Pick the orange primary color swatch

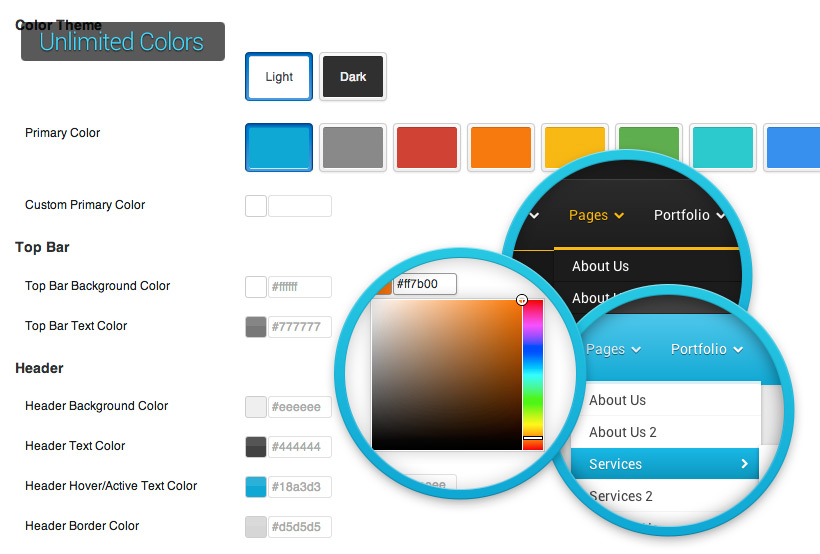(x=500, y=148)
